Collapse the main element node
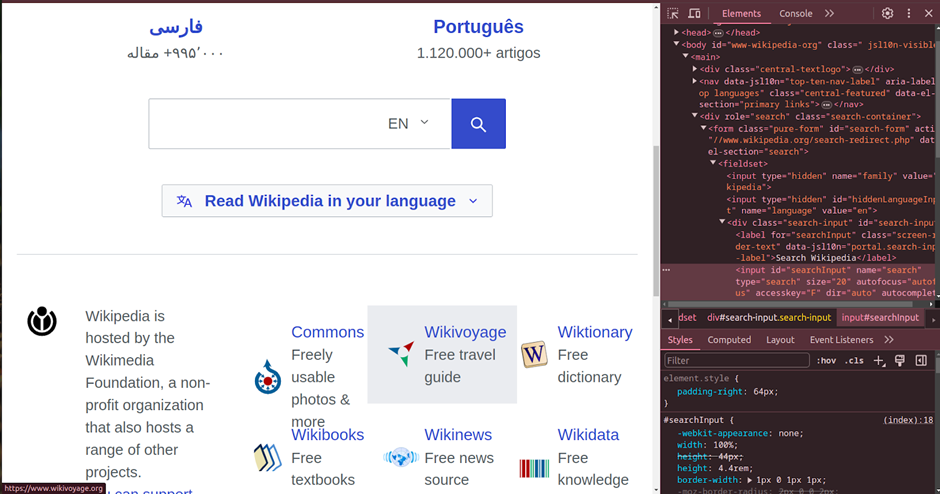940x494 pixels. (x=685, y=56)
